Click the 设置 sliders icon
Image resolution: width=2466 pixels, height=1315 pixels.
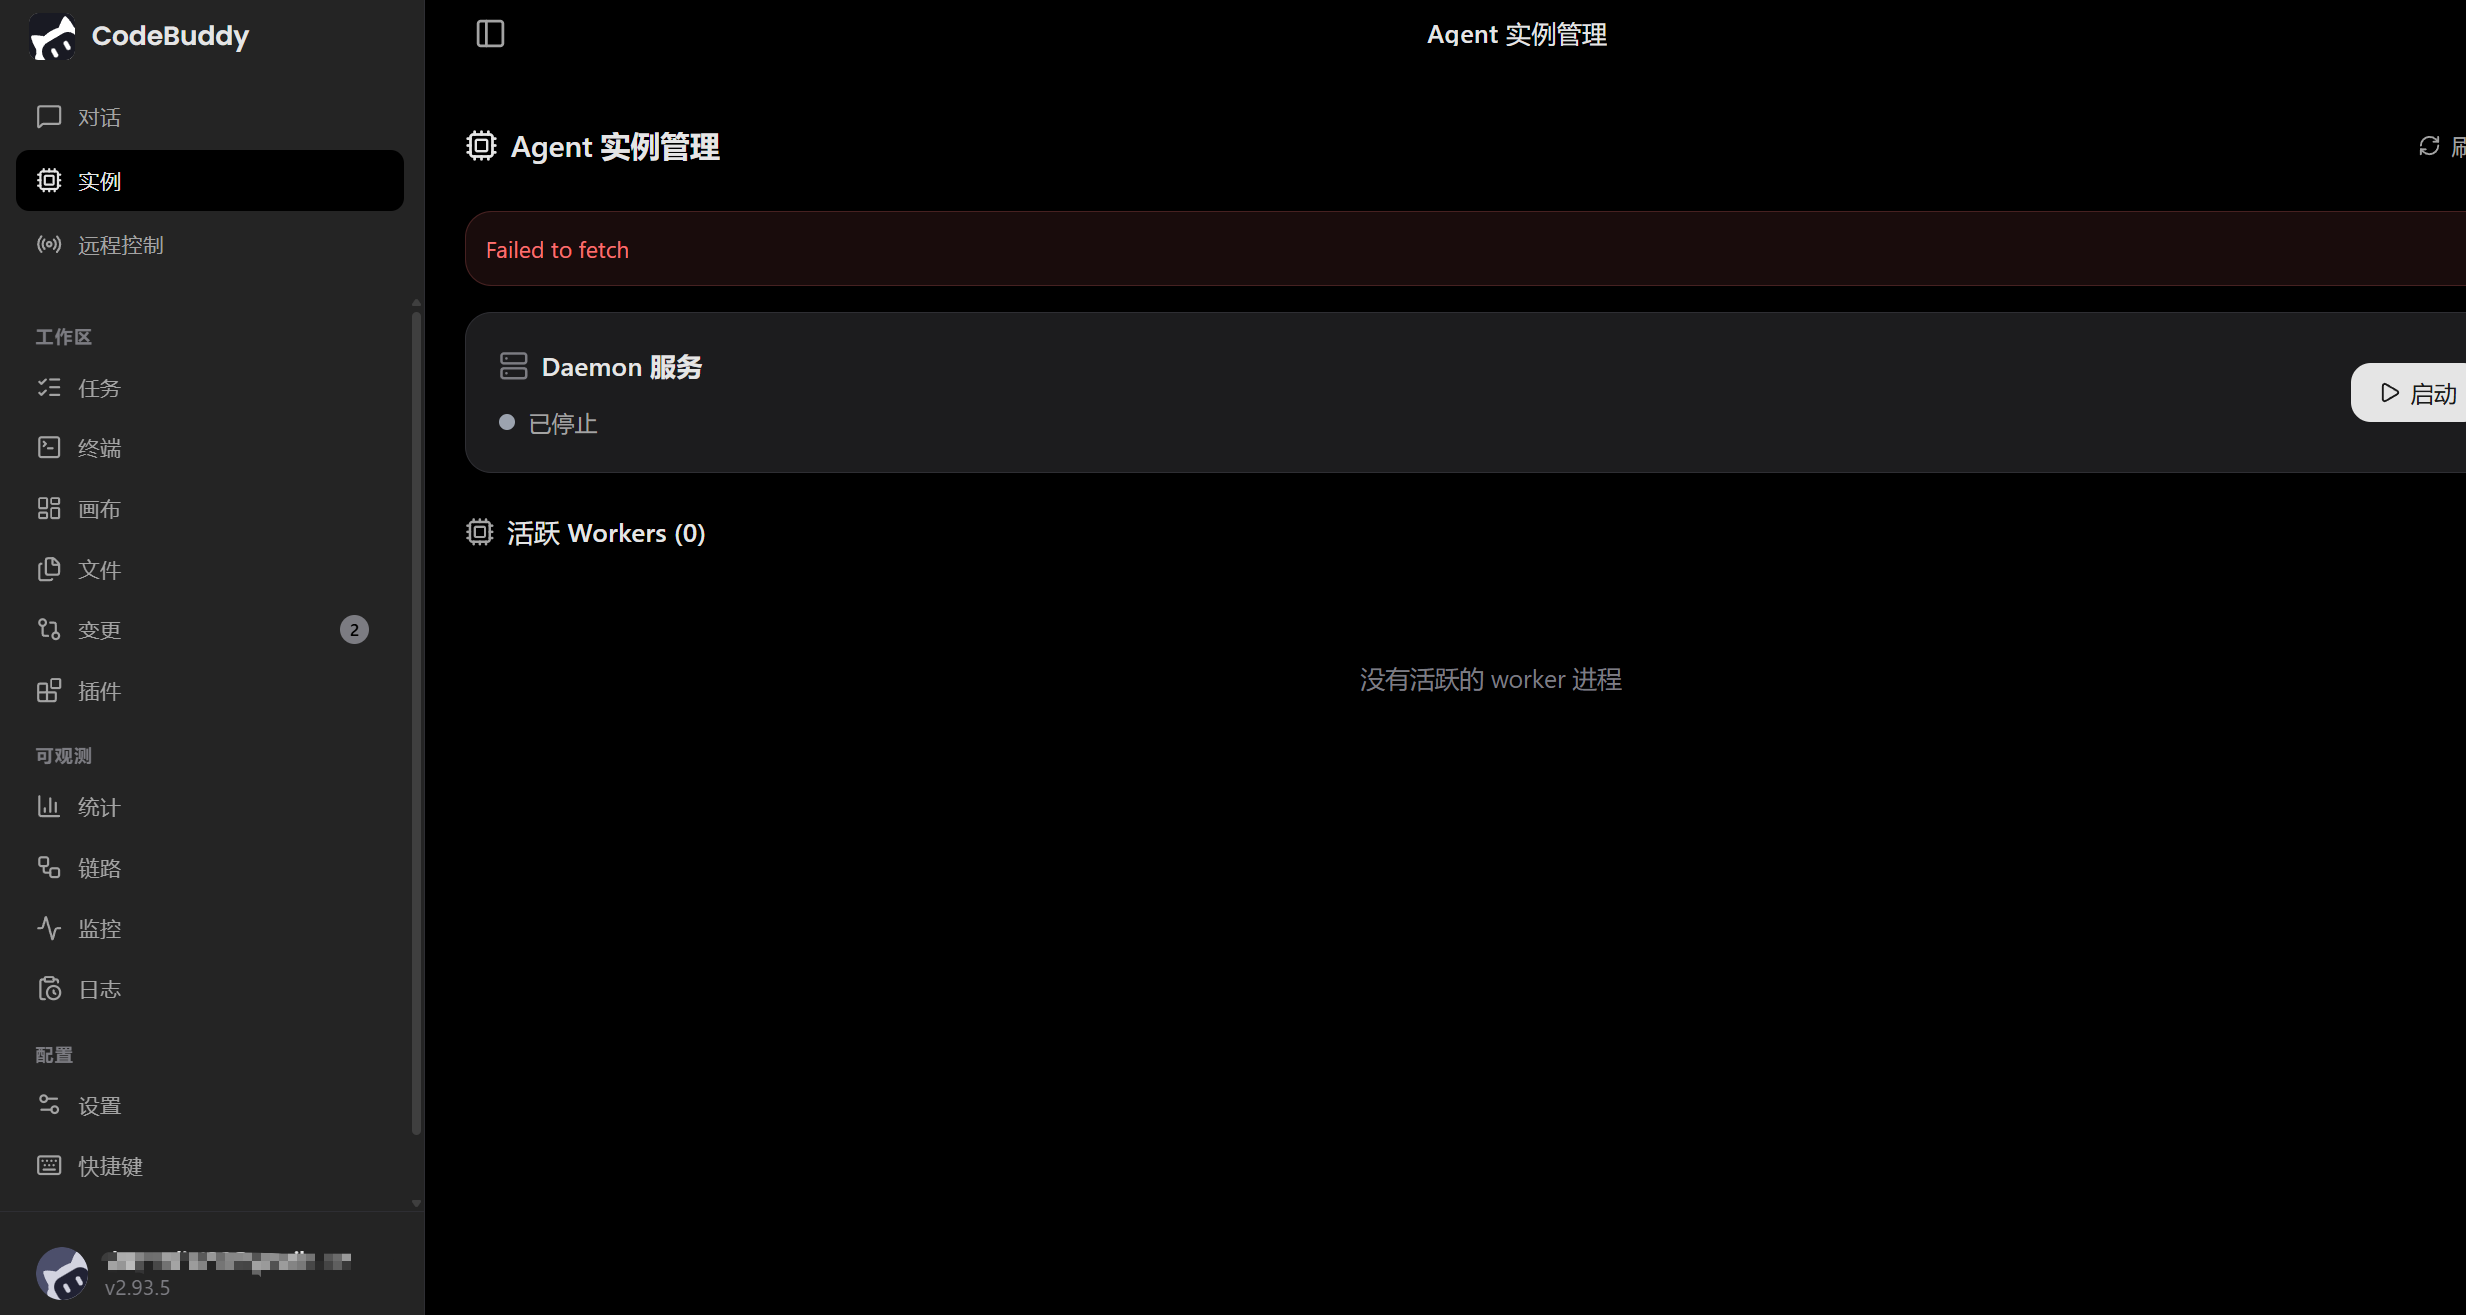49,1104
